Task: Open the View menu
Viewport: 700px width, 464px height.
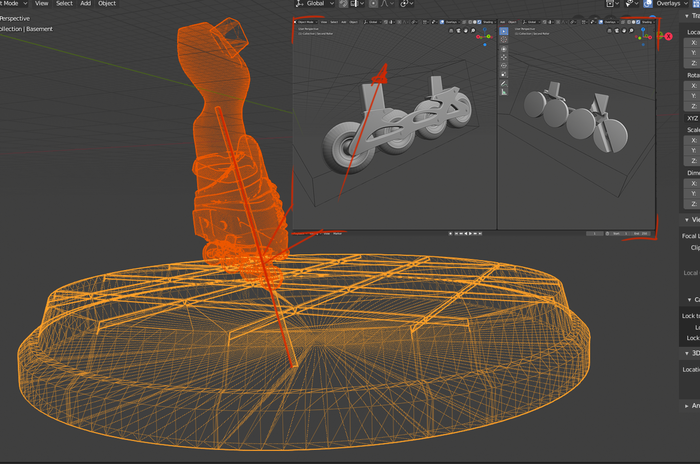Action: point(42,4)
